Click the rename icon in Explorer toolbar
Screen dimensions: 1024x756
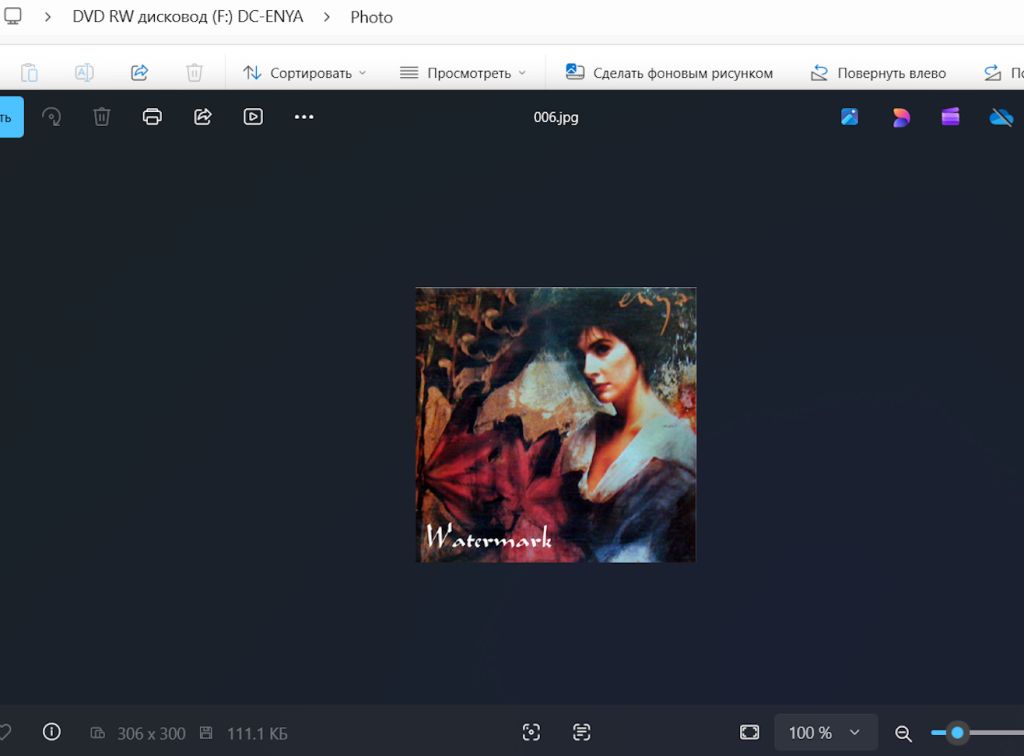[x=84, y=72]
